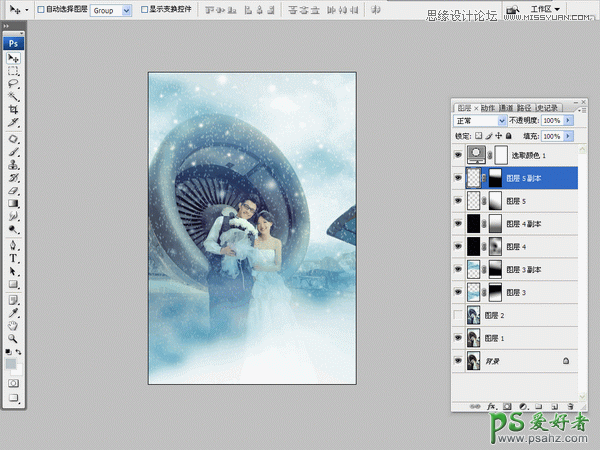Show the hidden 图层 2 layer
Image resolution: width=600 pixels, height=450 pixels.
pos(458,314)
